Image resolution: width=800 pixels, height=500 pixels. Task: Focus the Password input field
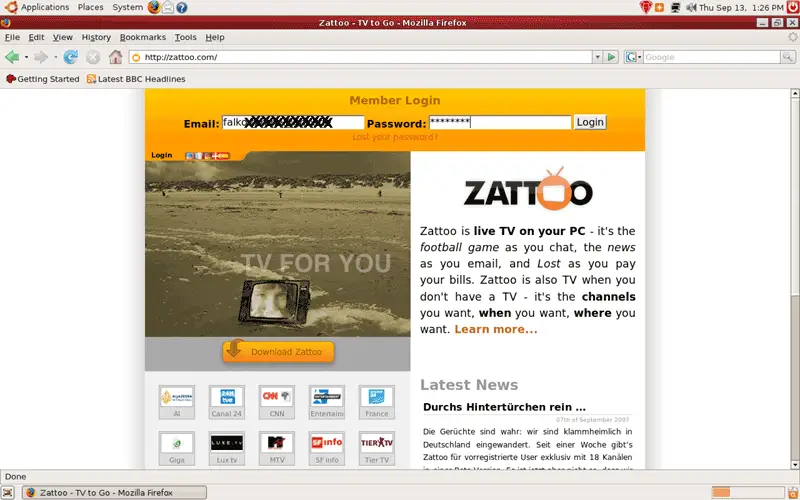(x=500, y=122)
